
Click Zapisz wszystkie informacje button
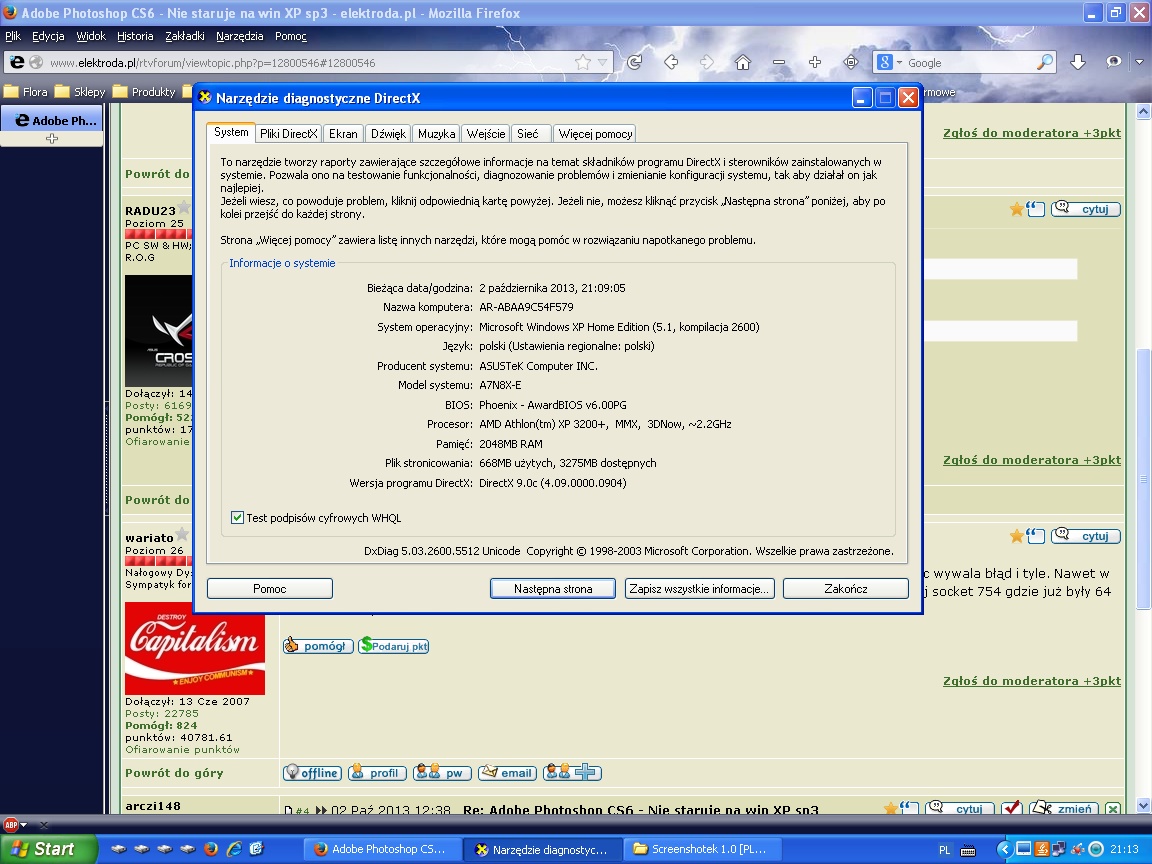(699, 588)
